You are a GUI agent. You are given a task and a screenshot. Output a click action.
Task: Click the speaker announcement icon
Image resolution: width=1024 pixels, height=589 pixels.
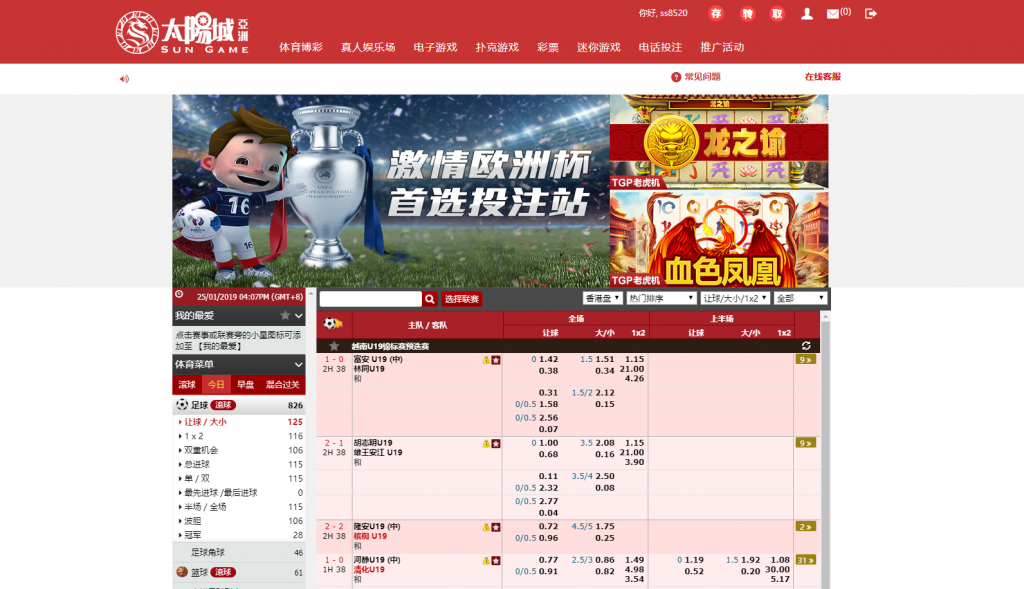coord(125,78)
